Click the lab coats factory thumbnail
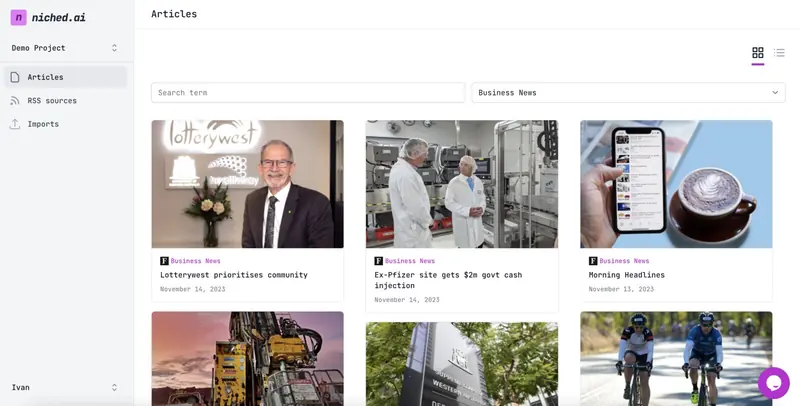Image resolution: width=800 pixels, height=406 pixels. 462,184
